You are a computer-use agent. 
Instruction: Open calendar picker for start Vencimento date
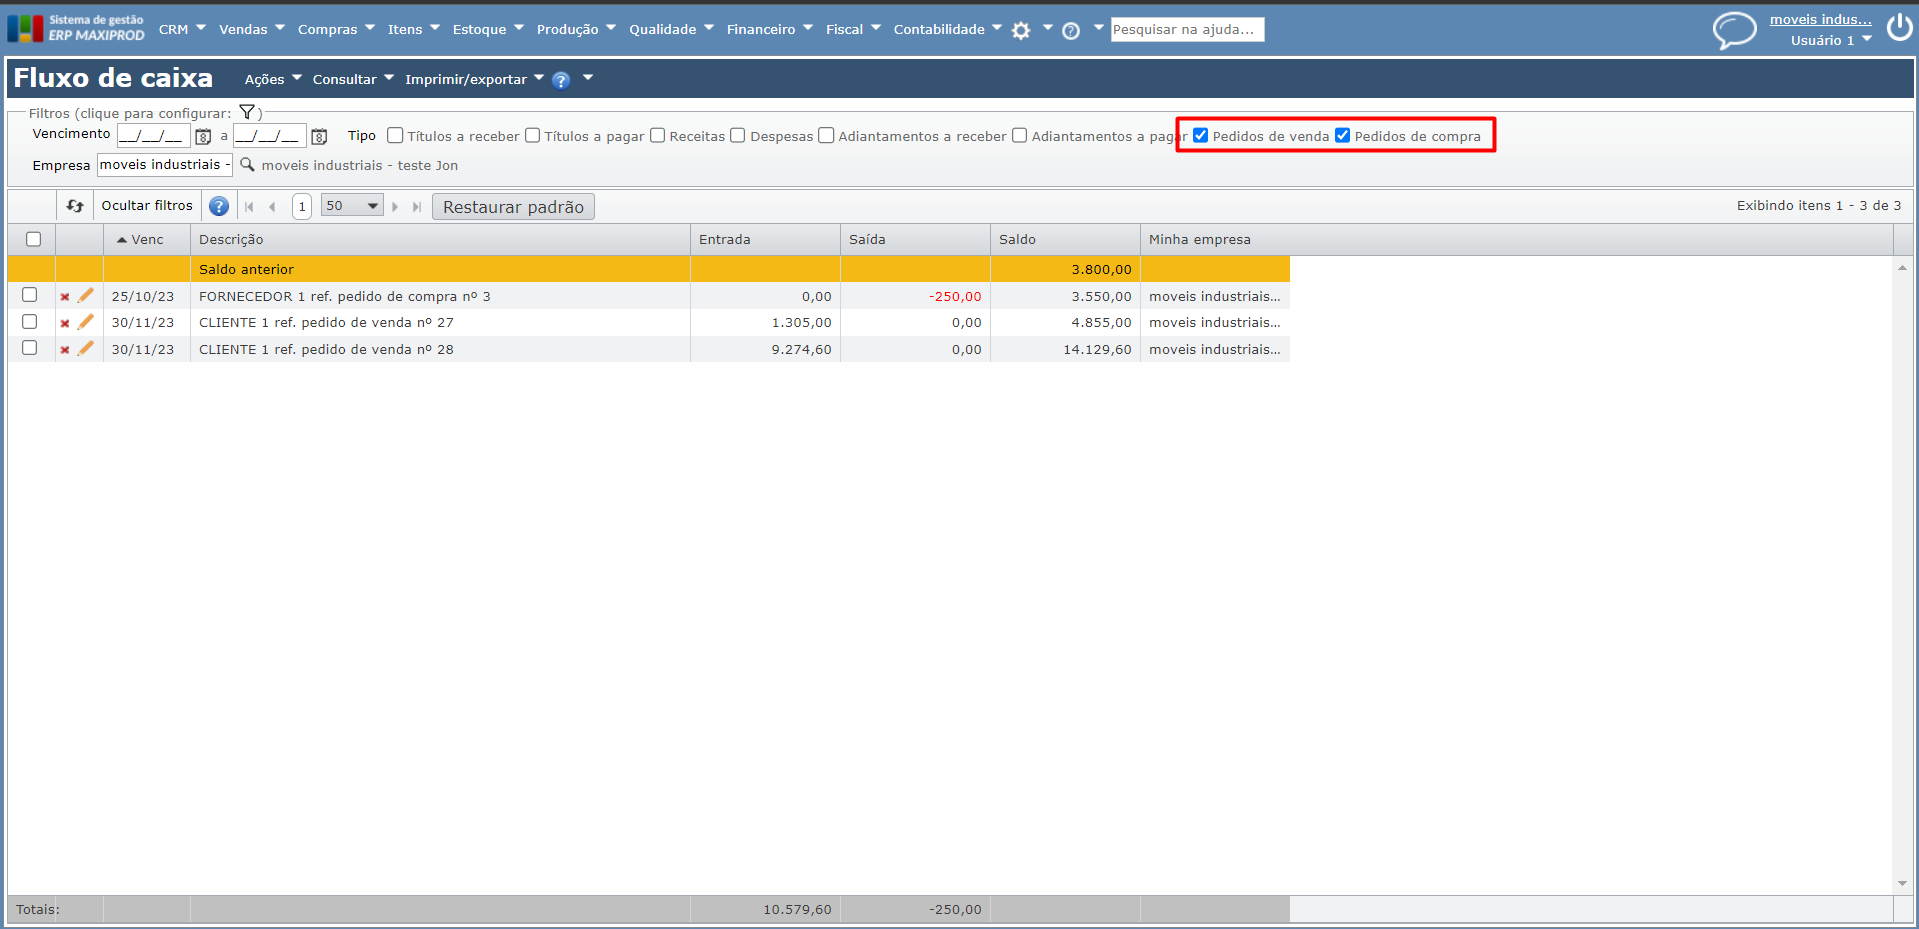(x=203, y=136)
